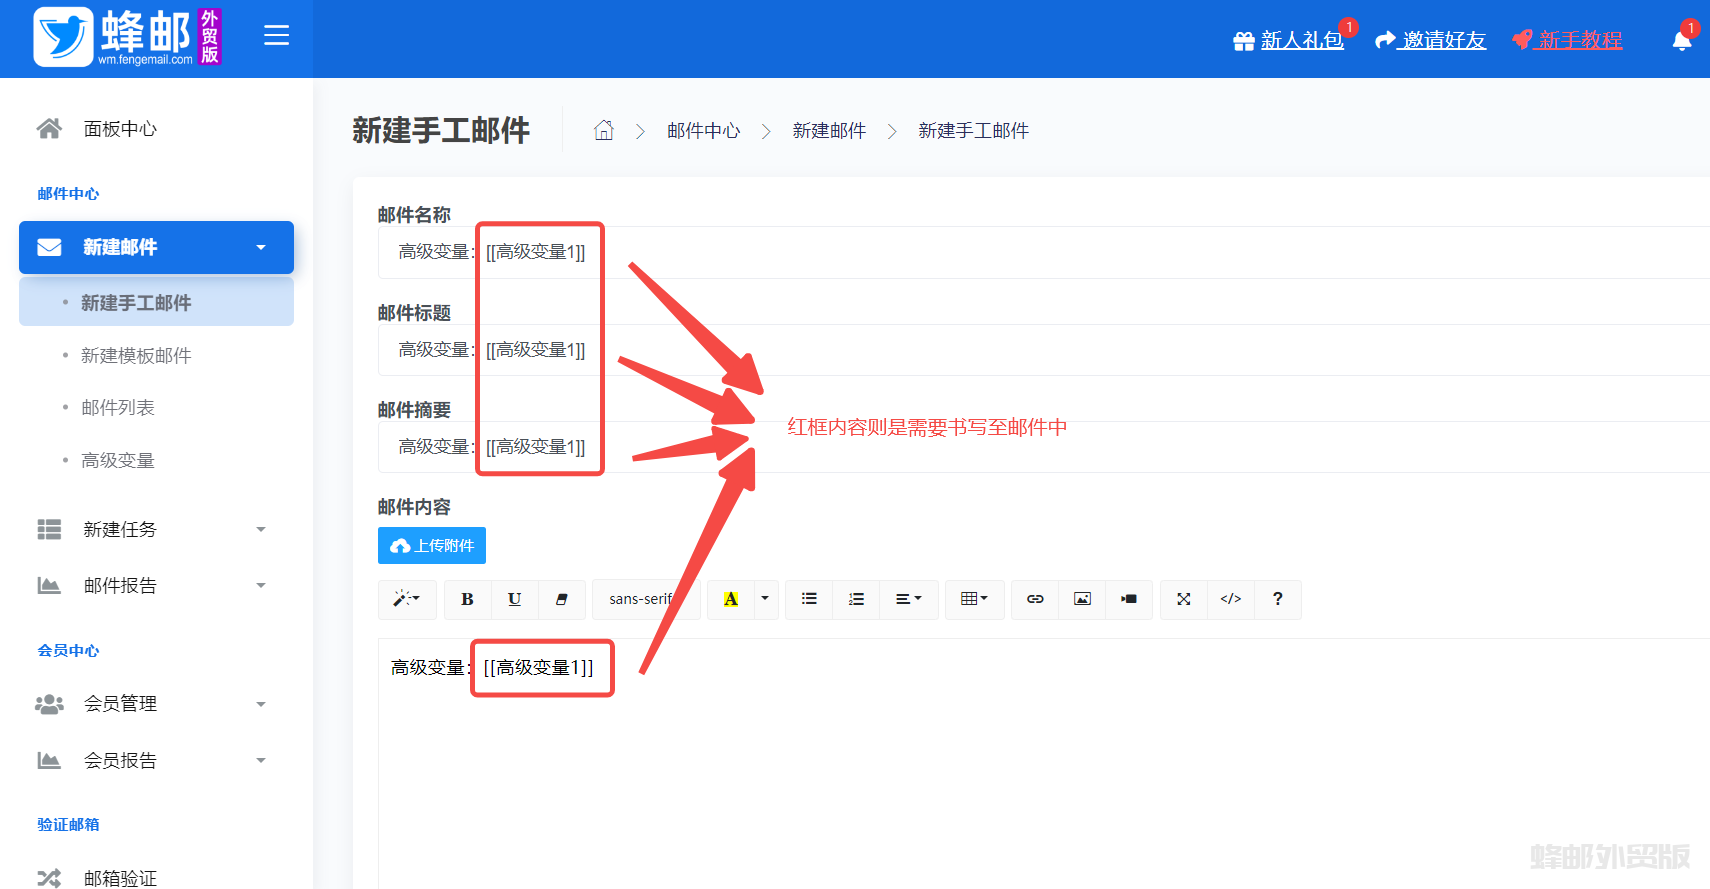Viewport: 1710px width, 889px height.
Task: Insert a picture with the image icon
Action: tap(1082, 599)
